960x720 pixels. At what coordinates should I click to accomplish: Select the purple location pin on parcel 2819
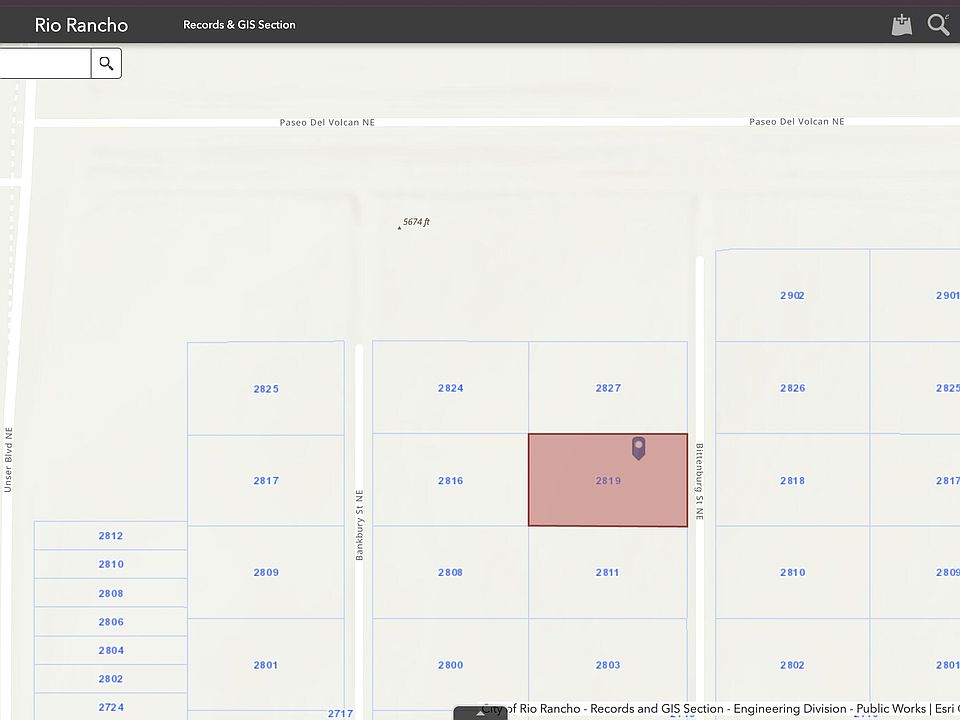(x=639, y=448)
